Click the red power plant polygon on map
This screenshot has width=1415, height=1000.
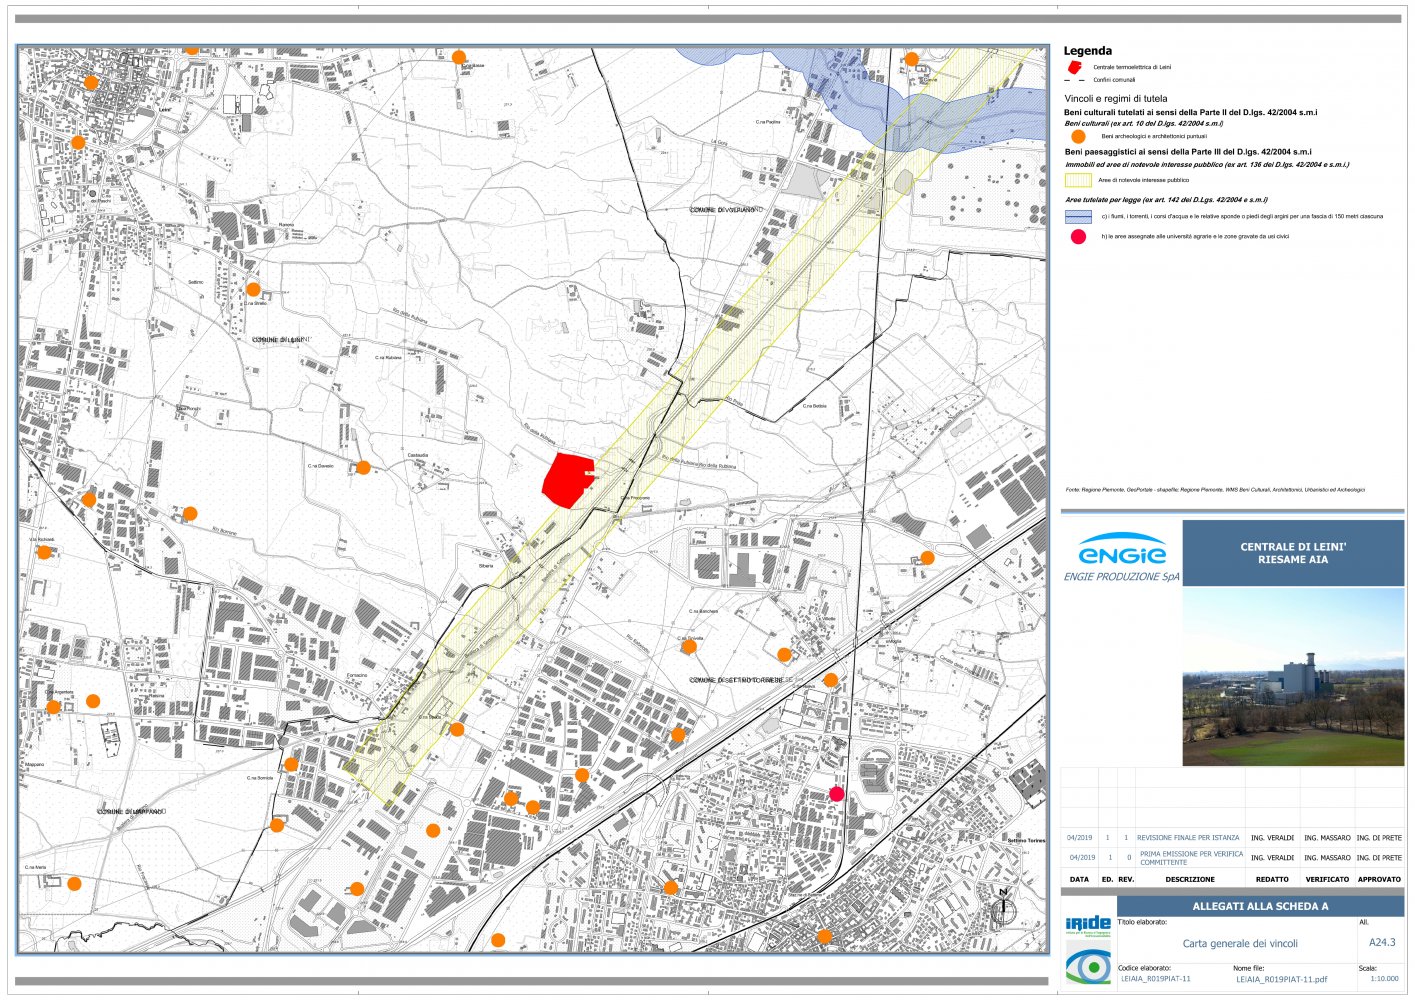click(x=567, y=479)
